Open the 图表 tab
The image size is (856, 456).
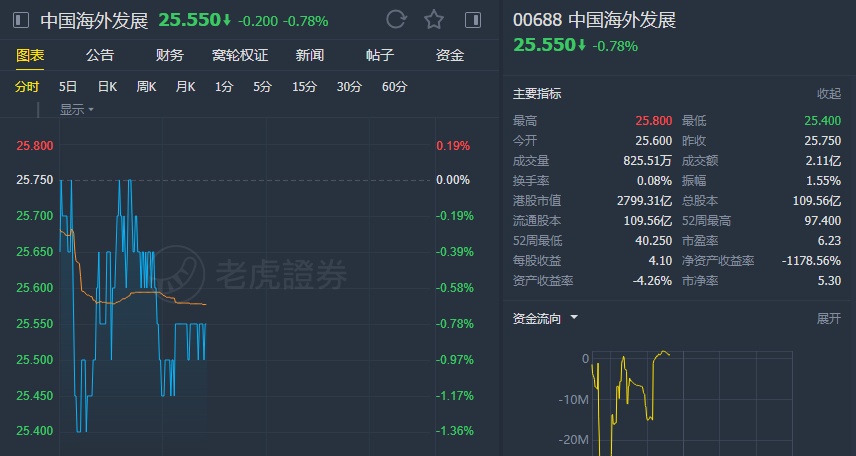pyautogui.click(x=30, y=55)
